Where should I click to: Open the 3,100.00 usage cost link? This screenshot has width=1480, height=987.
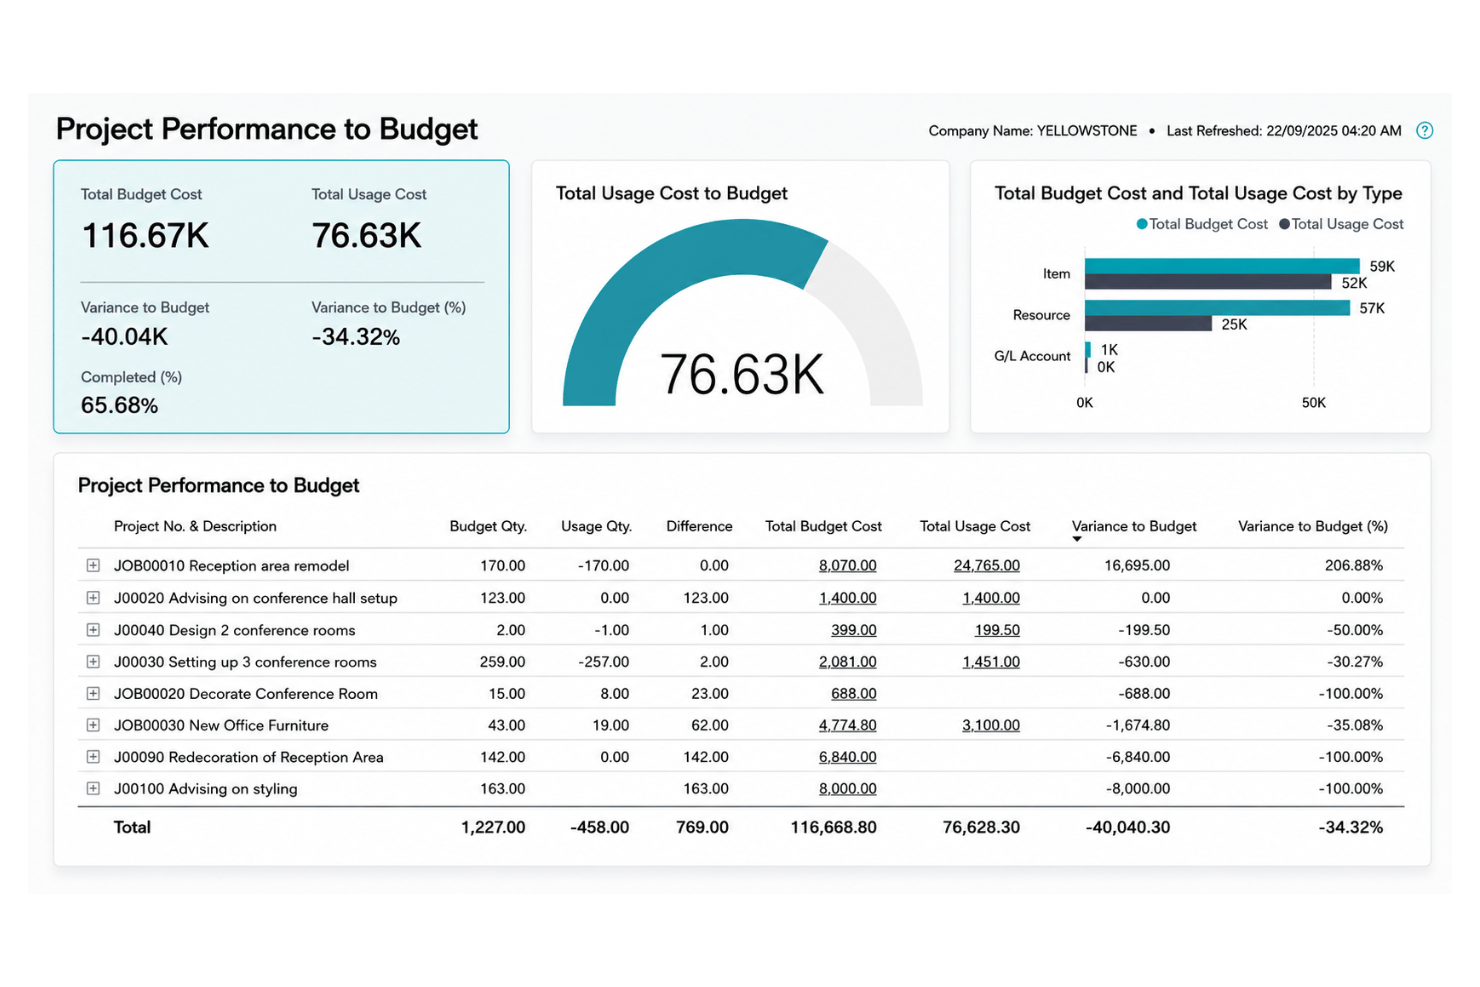[x=991, y=726]
